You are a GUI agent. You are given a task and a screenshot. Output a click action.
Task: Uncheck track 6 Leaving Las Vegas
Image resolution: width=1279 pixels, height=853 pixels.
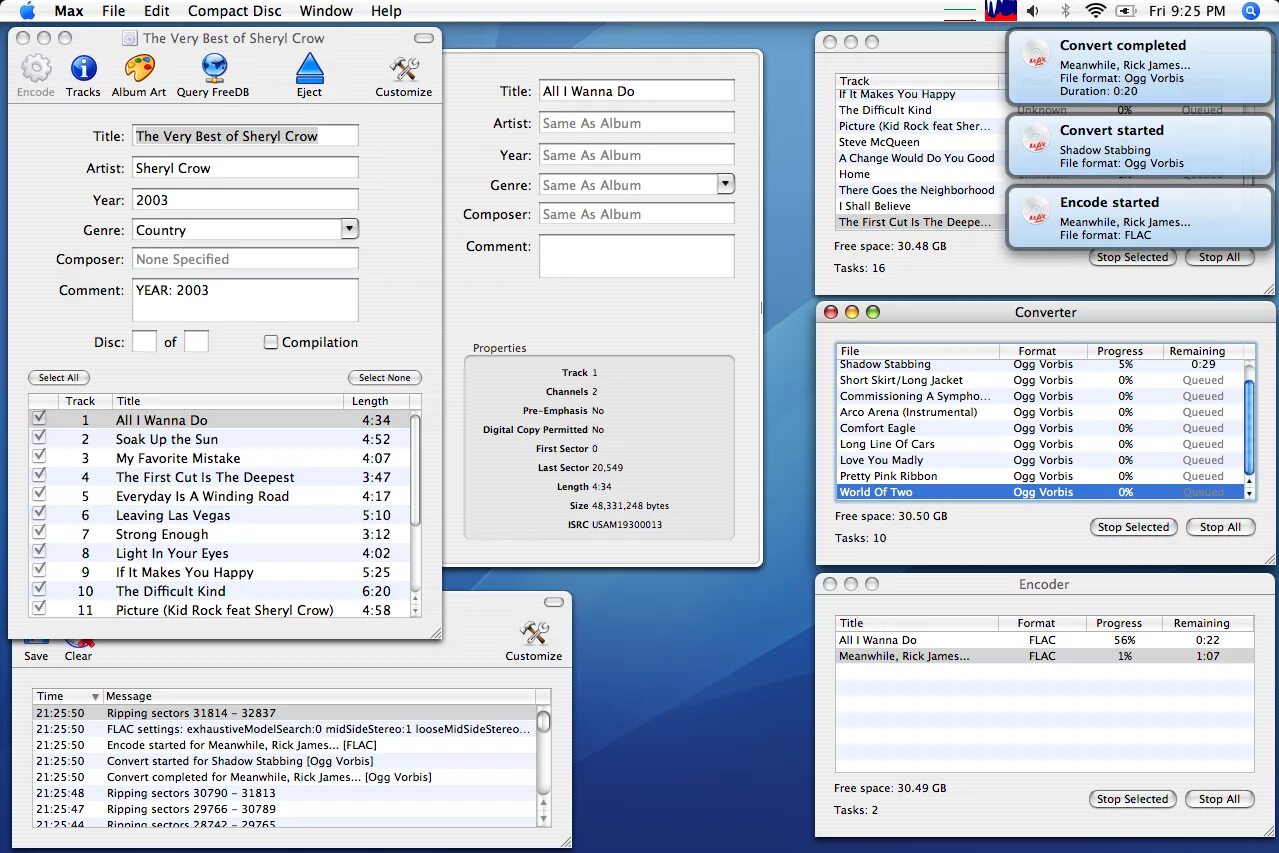click(x=39, y=513)
